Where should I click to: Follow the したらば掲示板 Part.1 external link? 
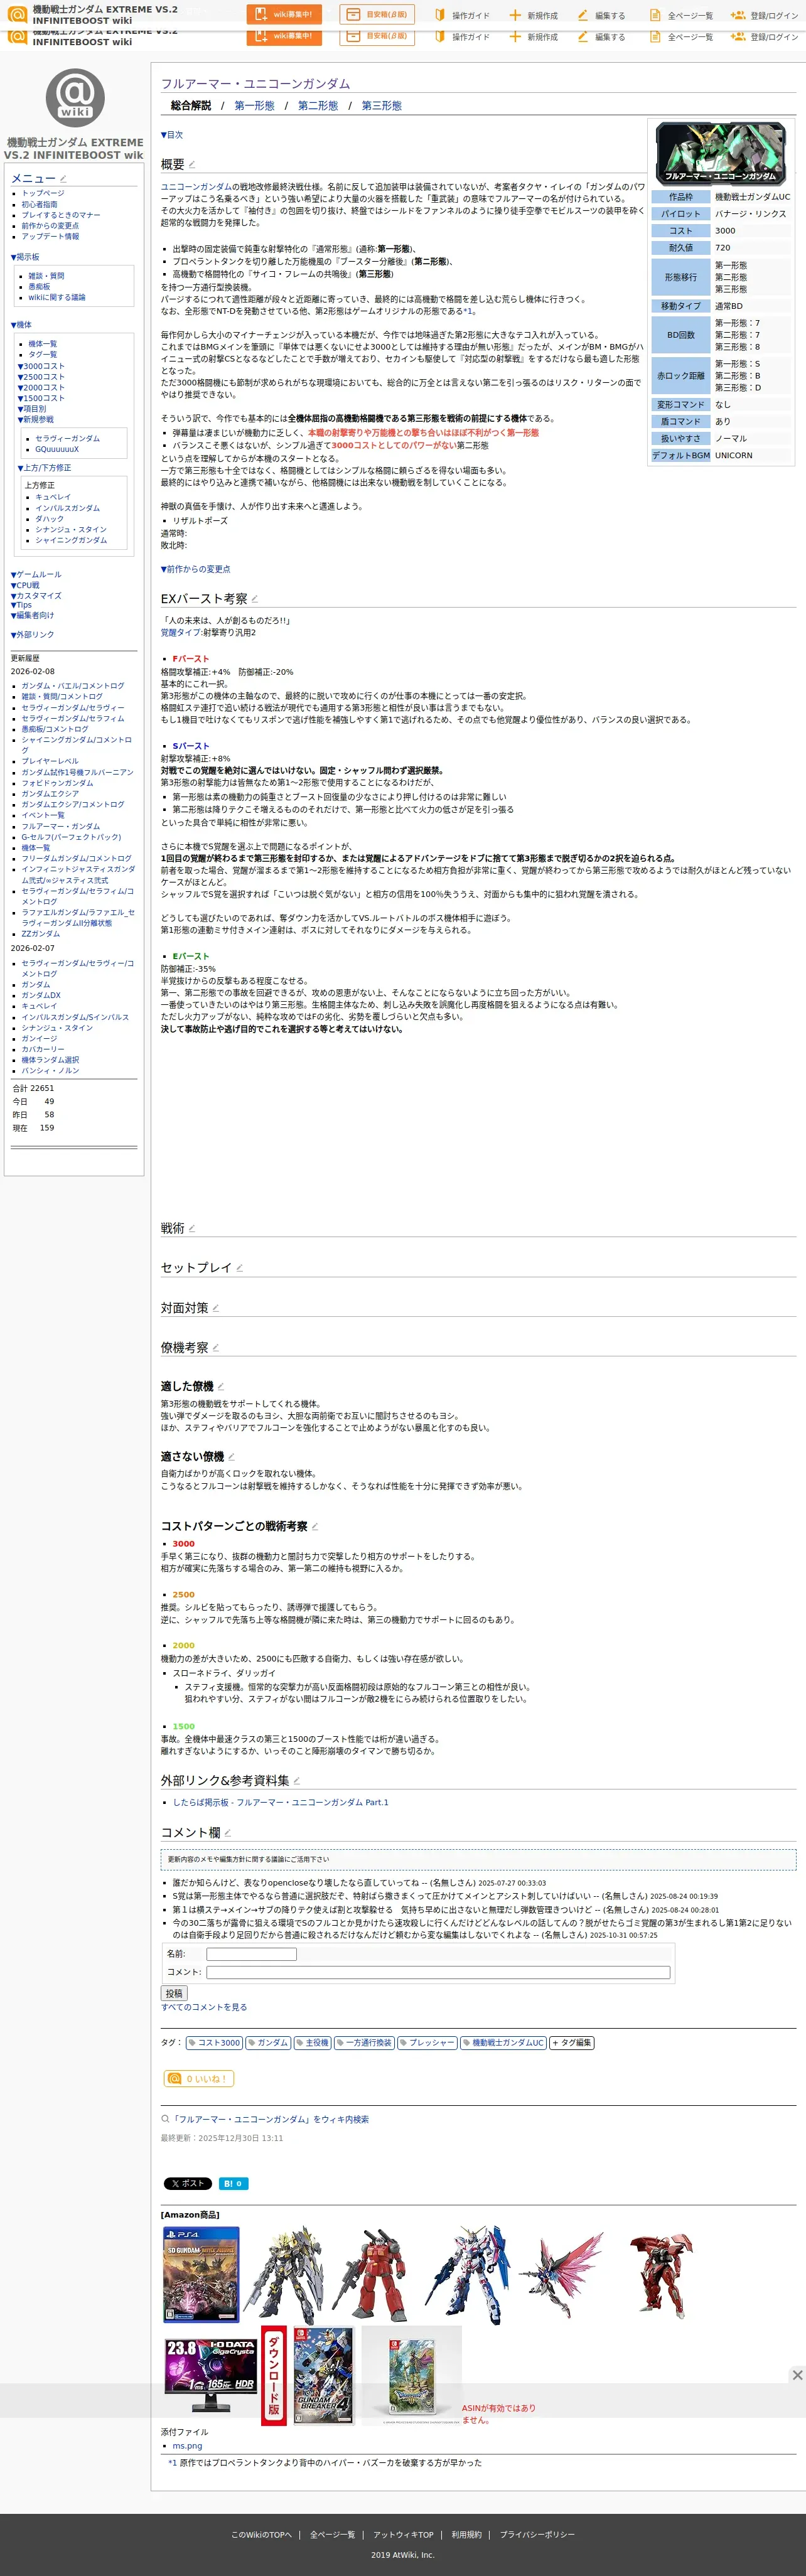[281, 1802]
